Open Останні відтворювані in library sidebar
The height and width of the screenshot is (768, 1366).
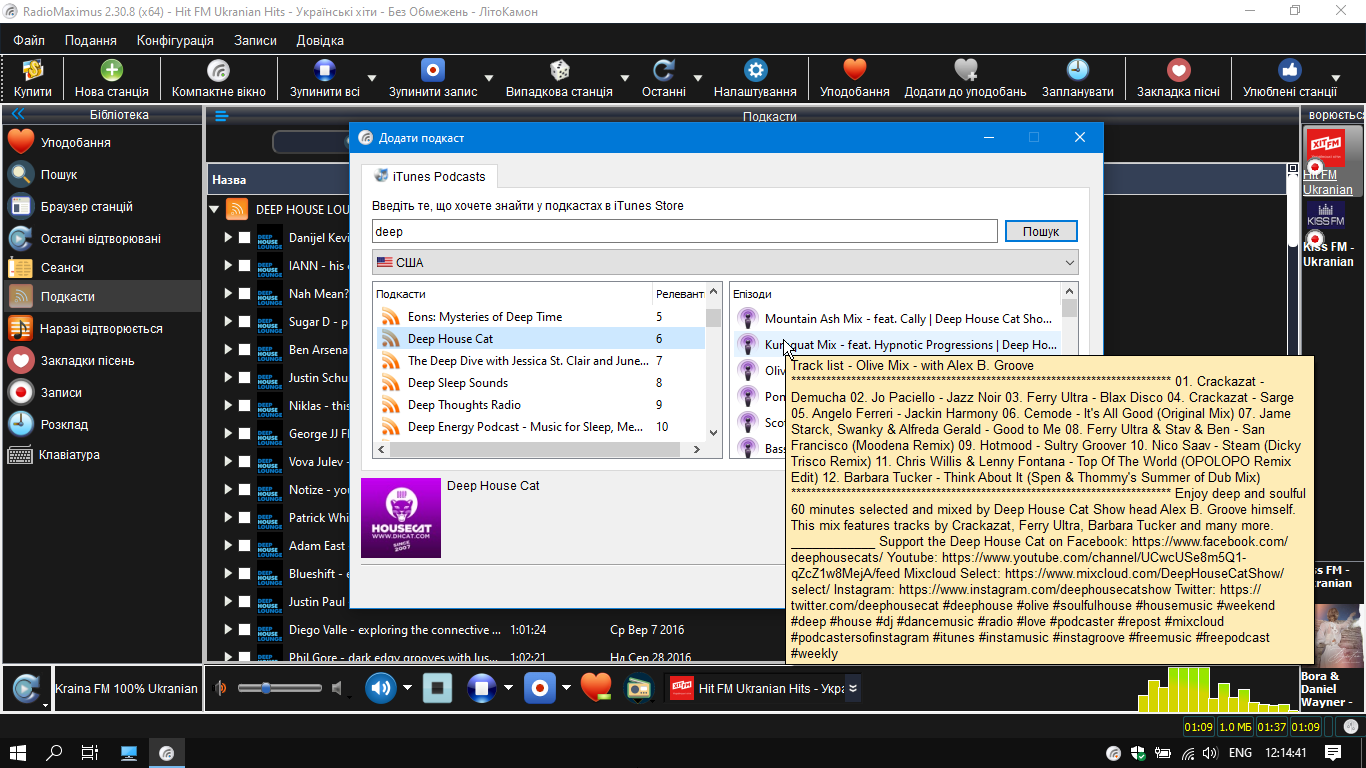(x=100, y=239)
